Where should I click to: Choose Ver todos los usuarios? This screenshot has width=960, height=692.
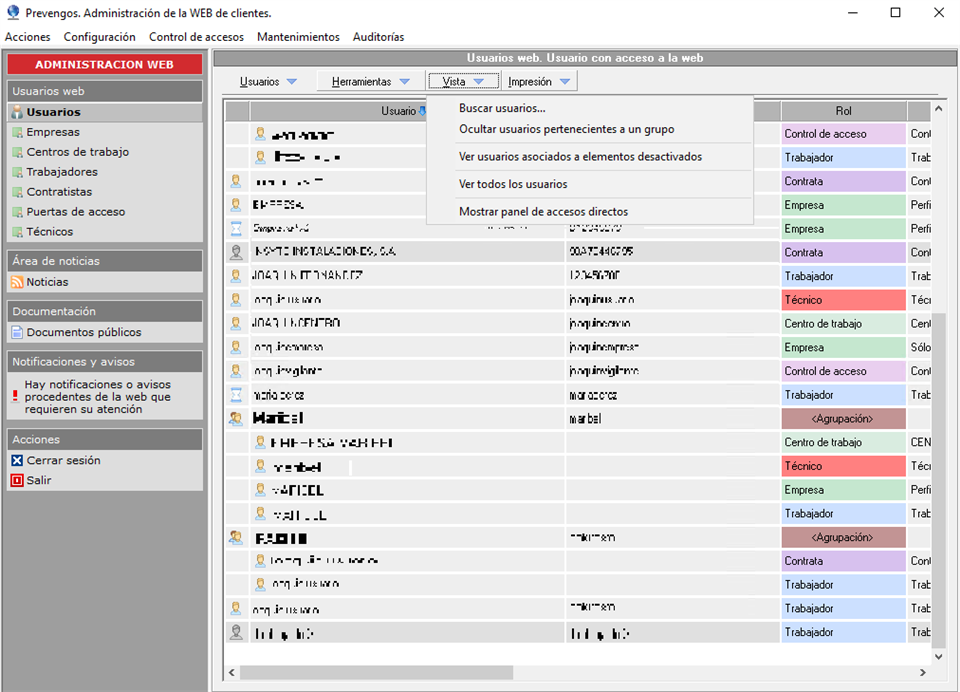pos(513,184)
